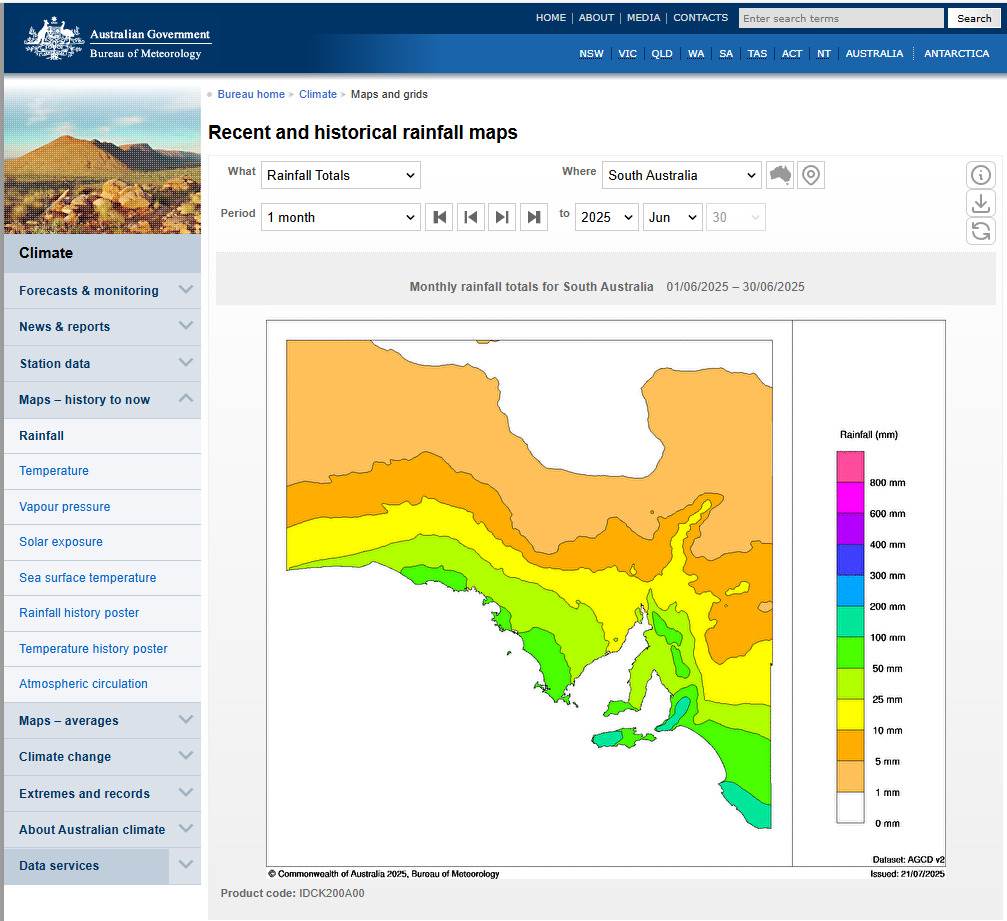The height and width of the screenshot is (921, 1007).
Task: Click the search terms input field
Action: (840, 18)
